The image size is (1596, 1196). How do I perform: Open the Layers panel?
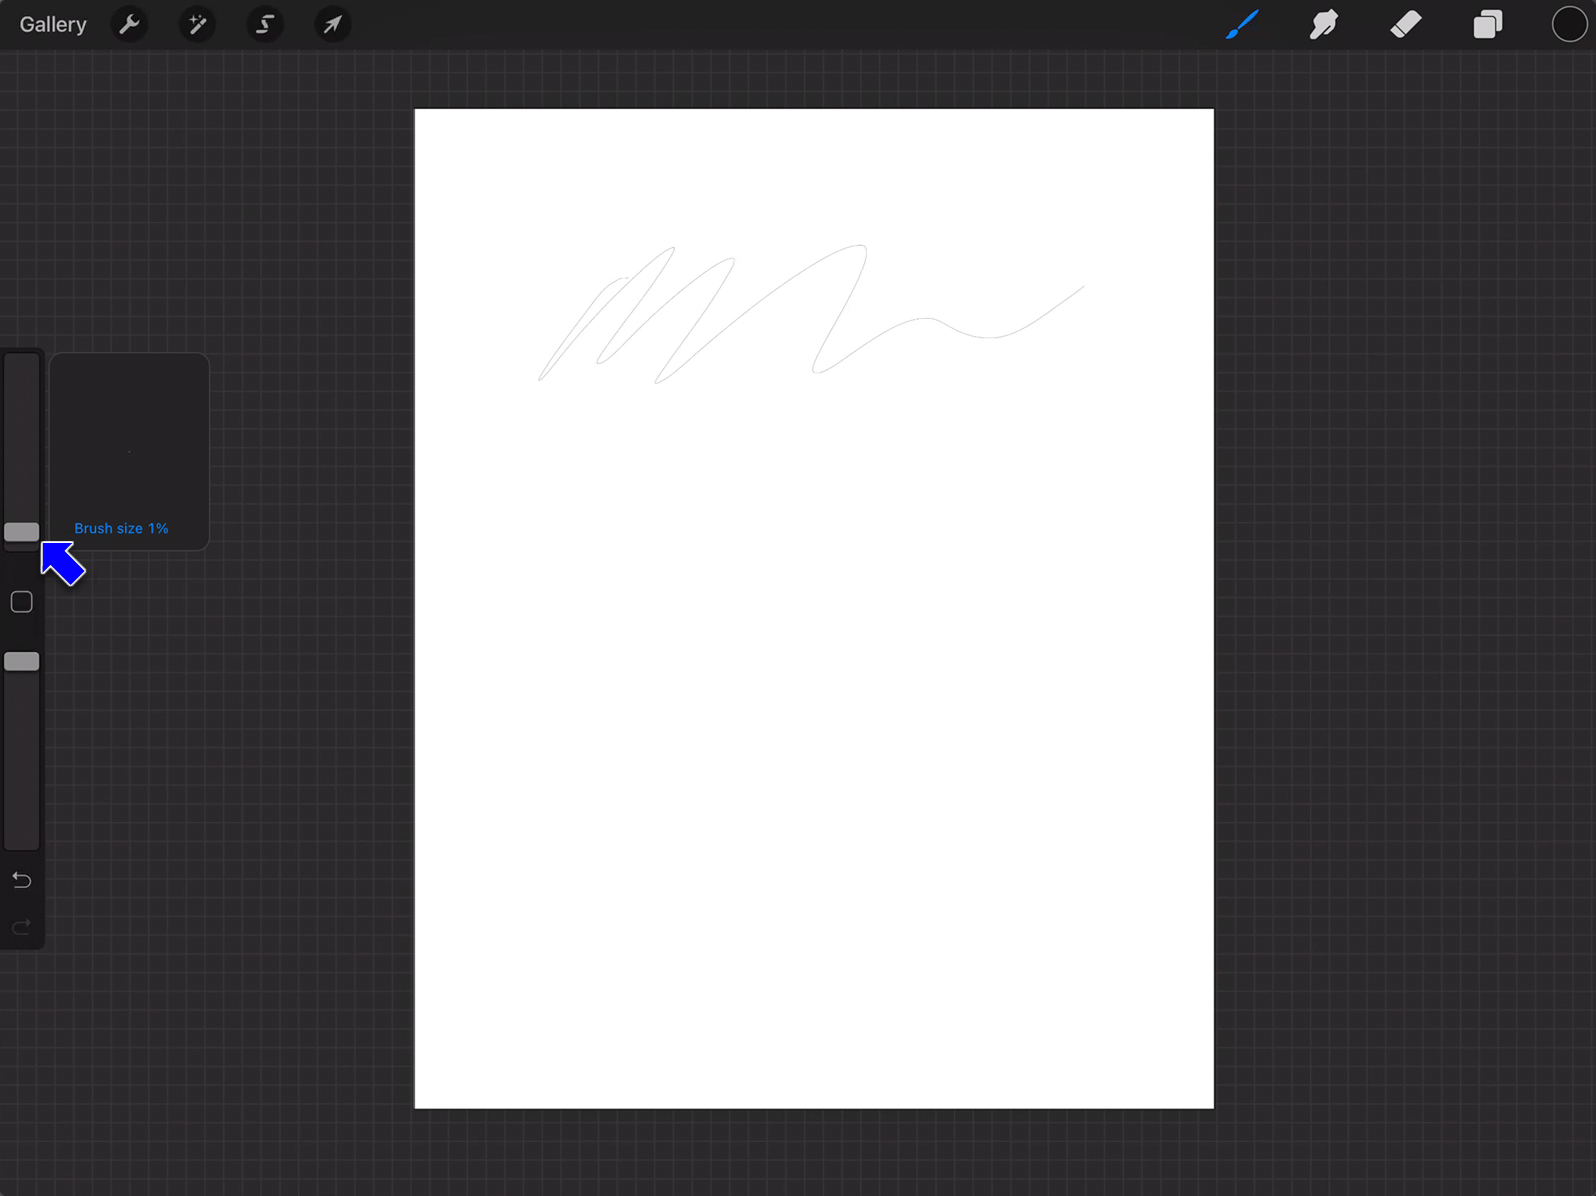pyautogui.click(x=1488, y=24)
